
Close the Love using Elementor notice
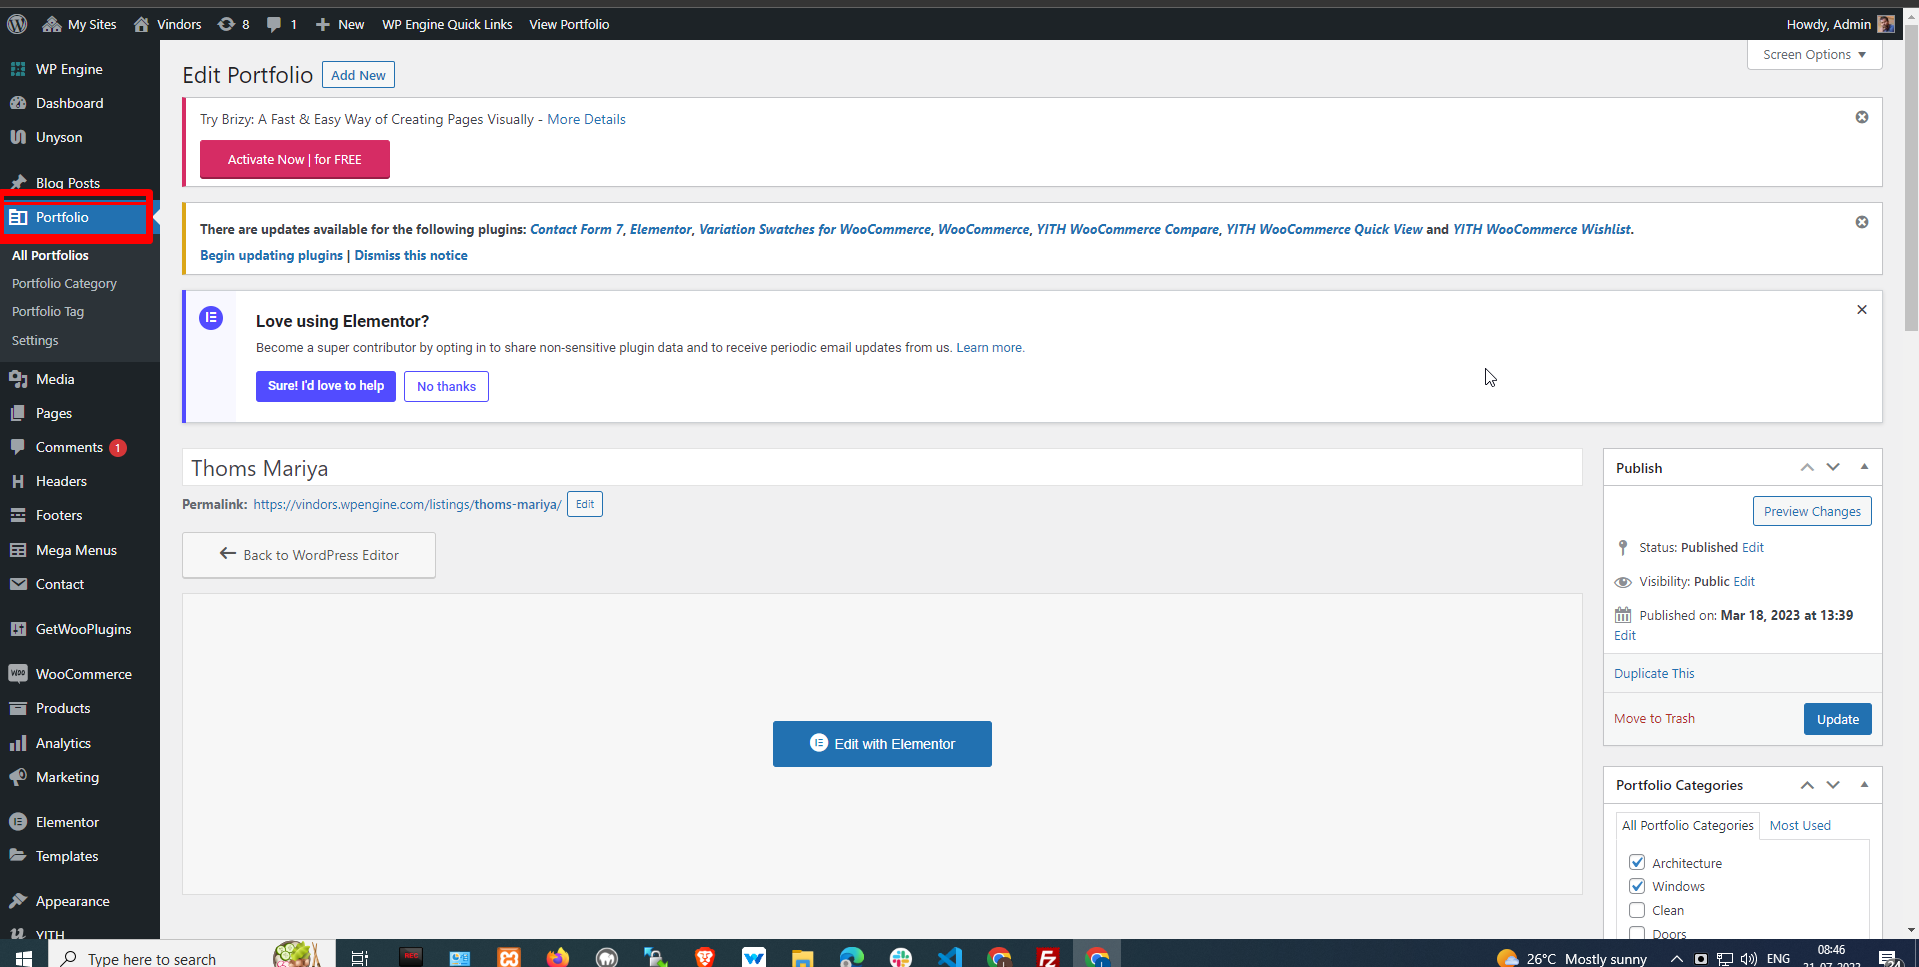click(x=1862, y=310)
